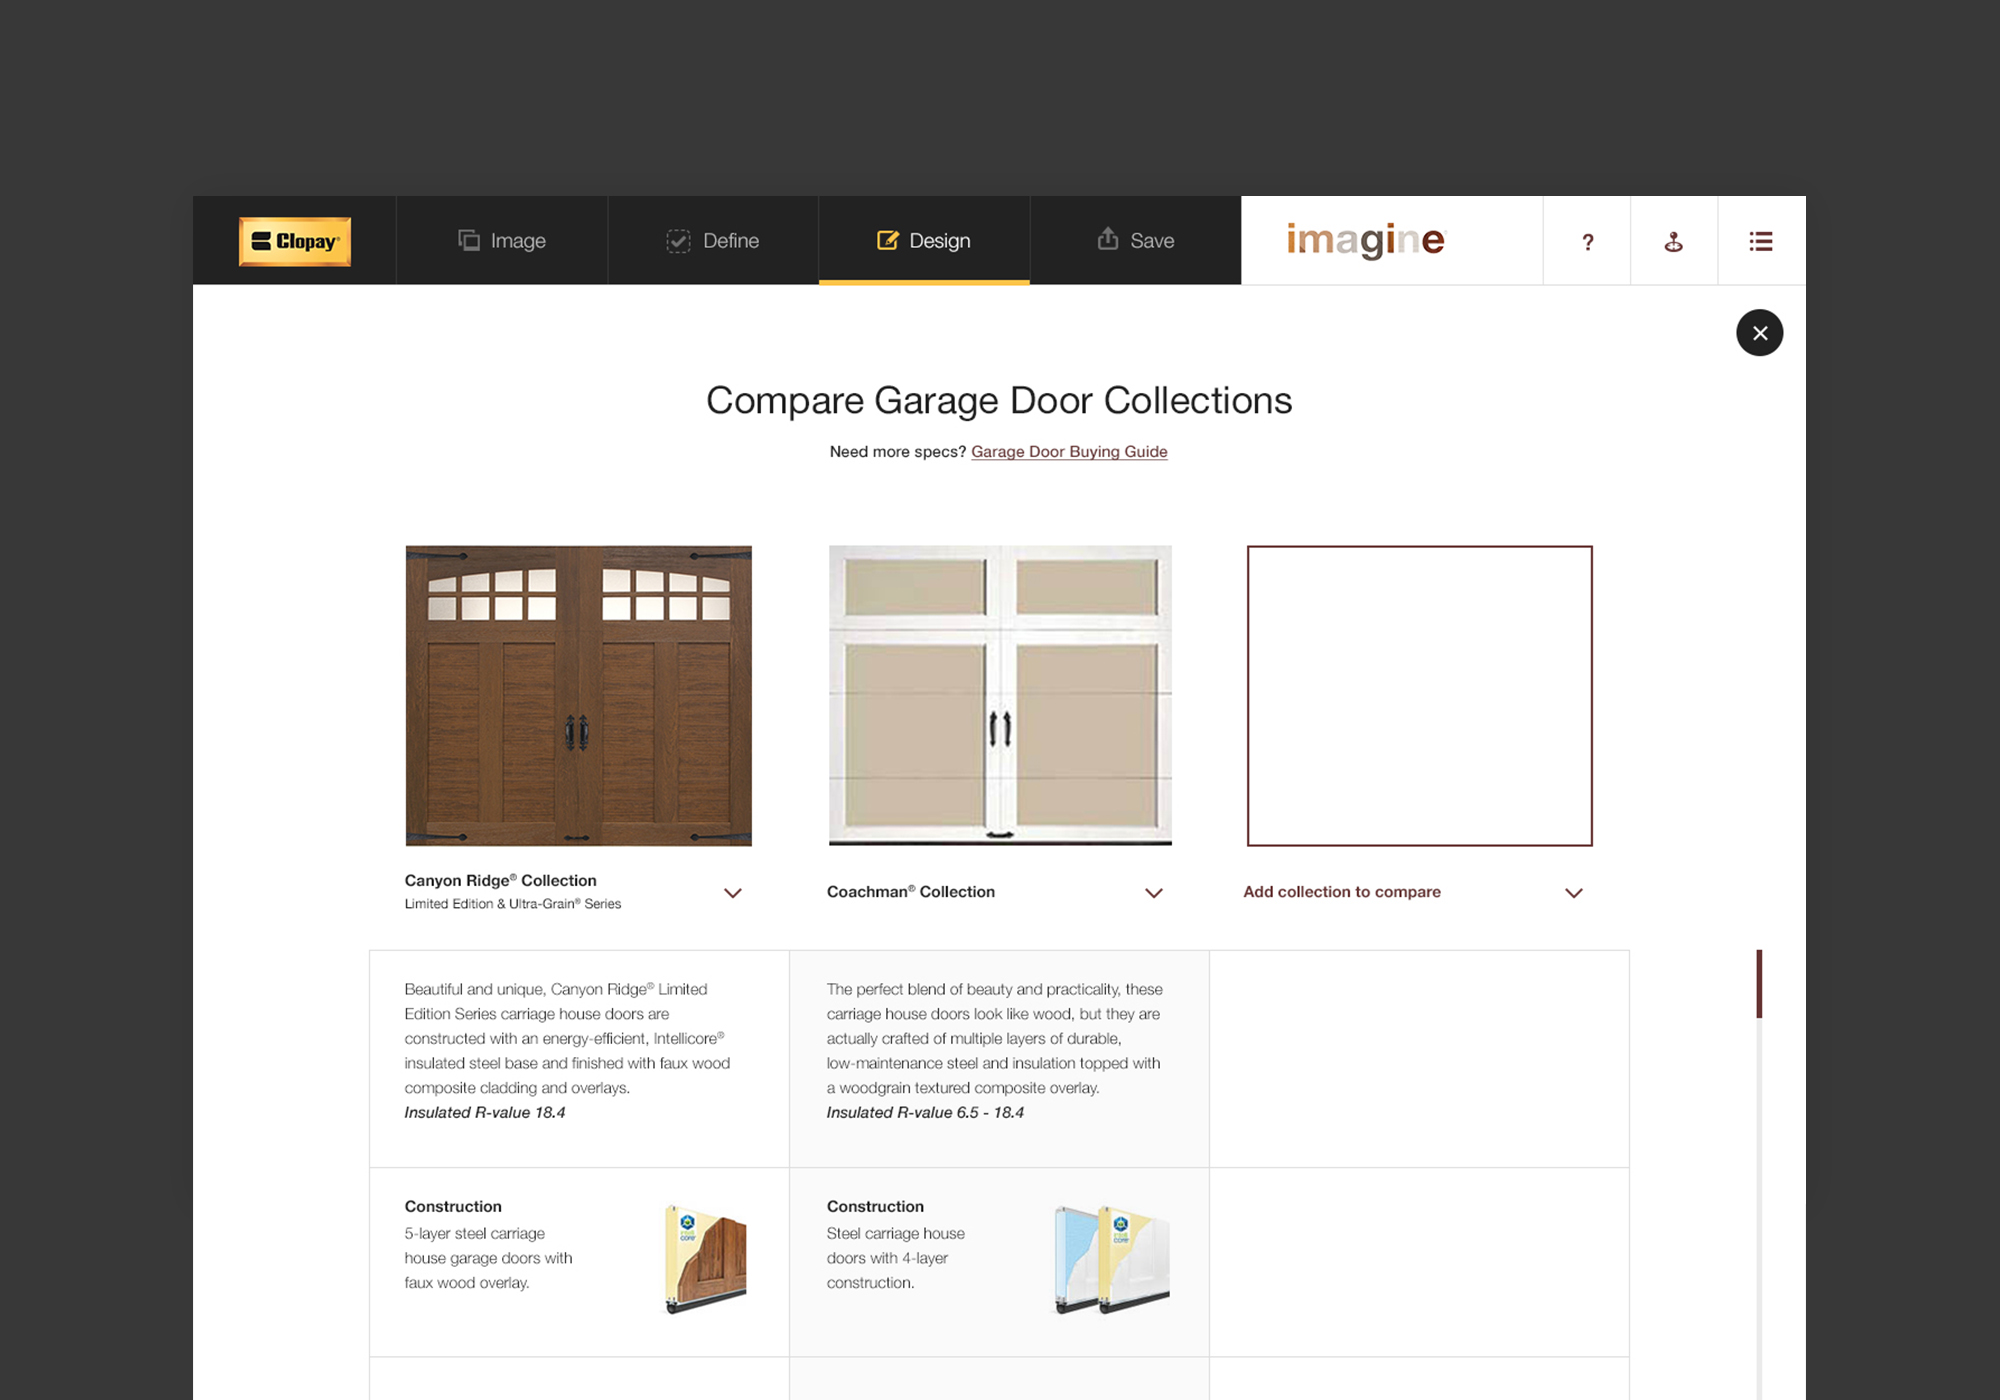Image resolution: width=2000 pixels, height=1400 pixels.
Task: Click 'Insulated R-value 6.5 - 18.4' text
Action: (925, 1113)
